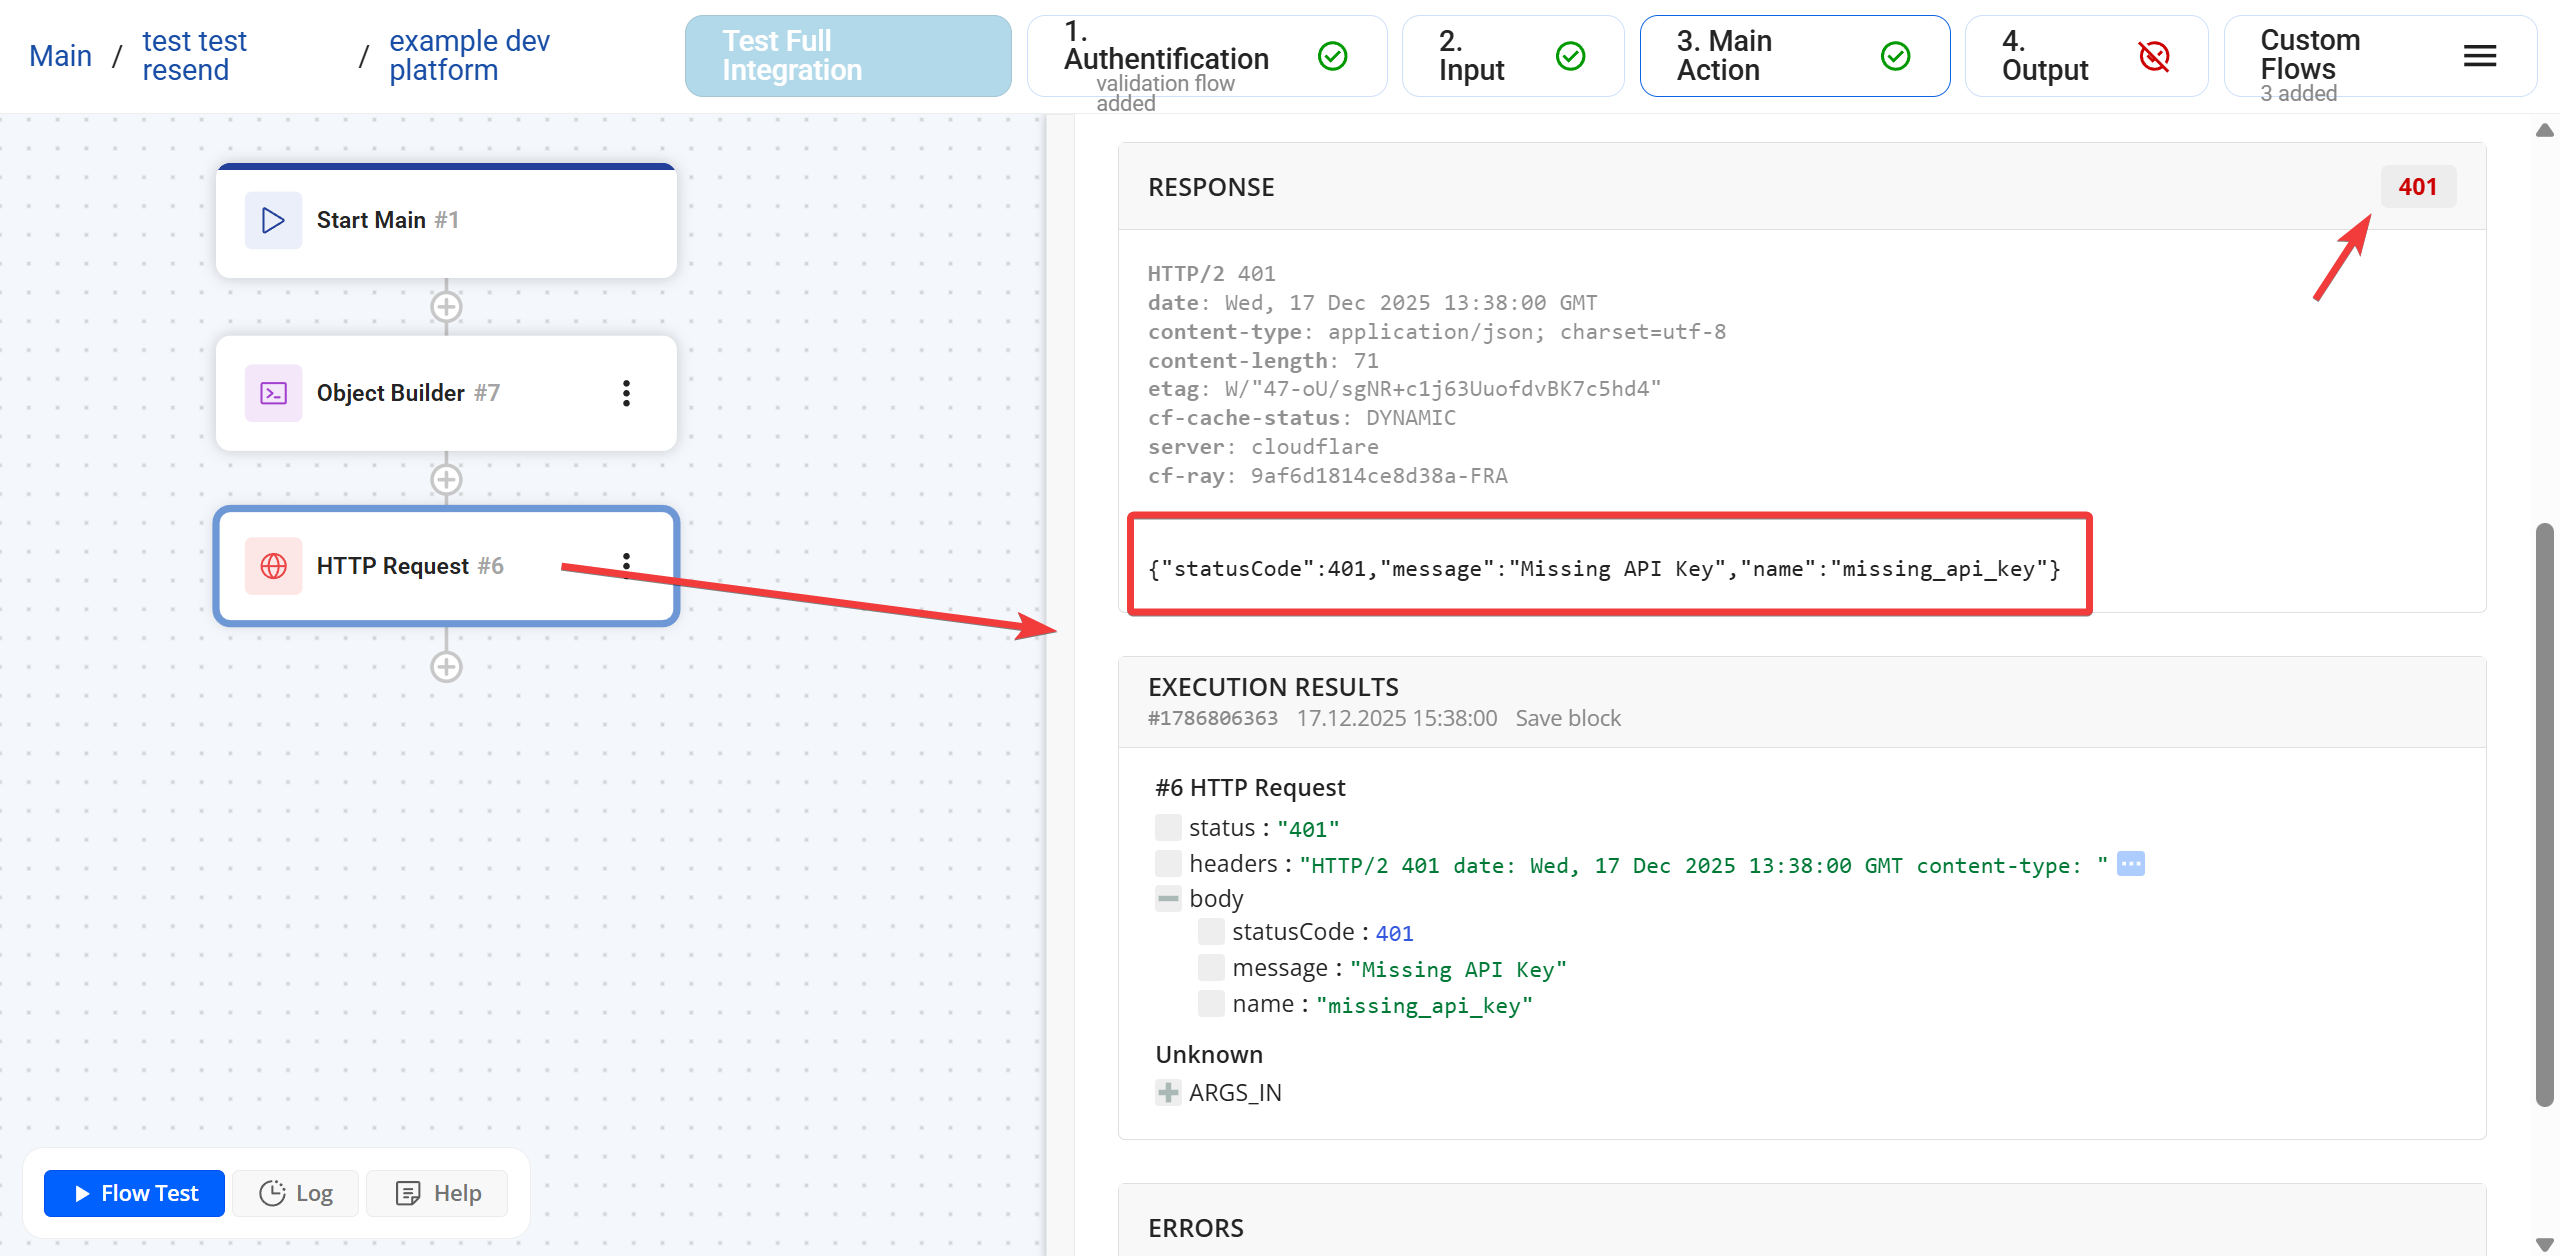This screenshot has height=1256, width=2560.
Task: Add node below HTTP Request block
Action: click(x=446, y=667)
